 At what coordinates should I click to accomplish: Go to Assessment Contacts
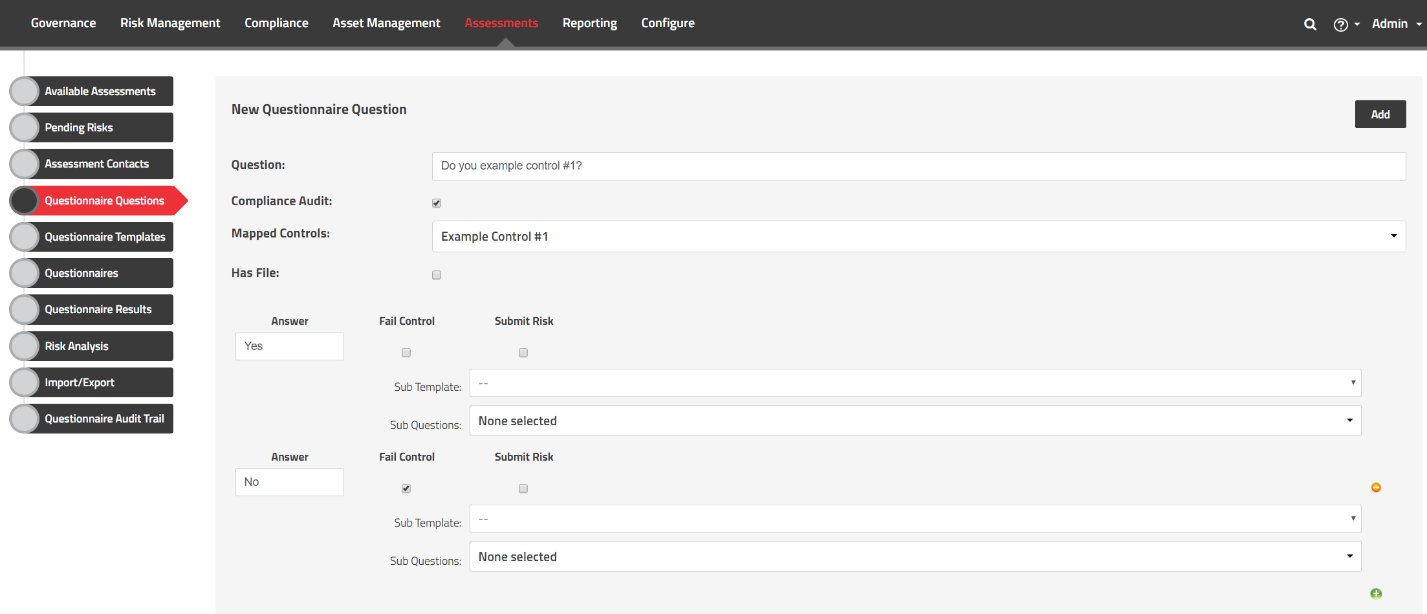(100, 164)
